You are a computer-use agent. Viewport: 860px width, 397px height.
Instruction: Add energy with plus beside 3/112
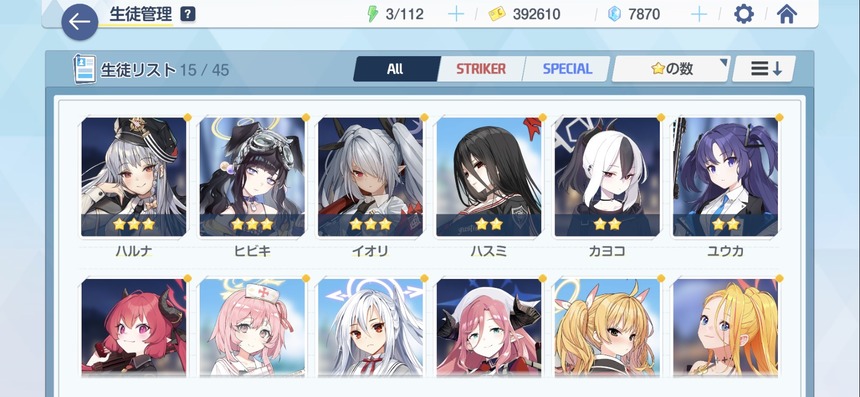[456, 14]
